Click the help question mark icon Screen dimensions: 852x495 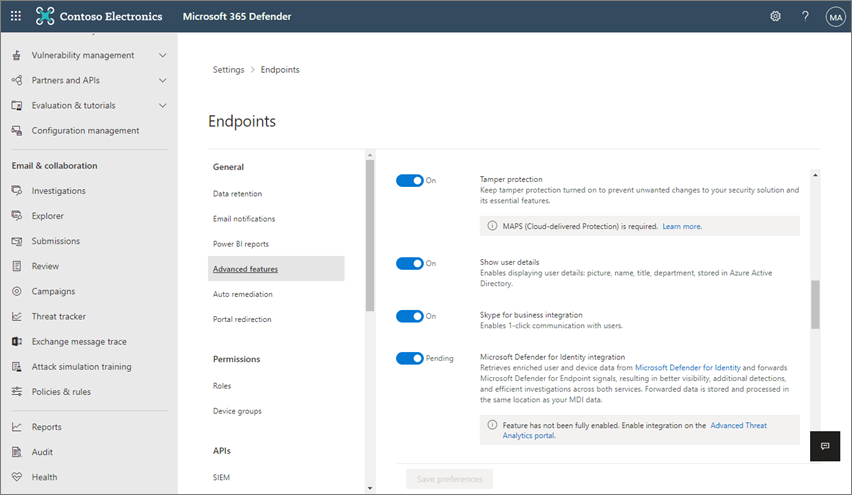805,16
